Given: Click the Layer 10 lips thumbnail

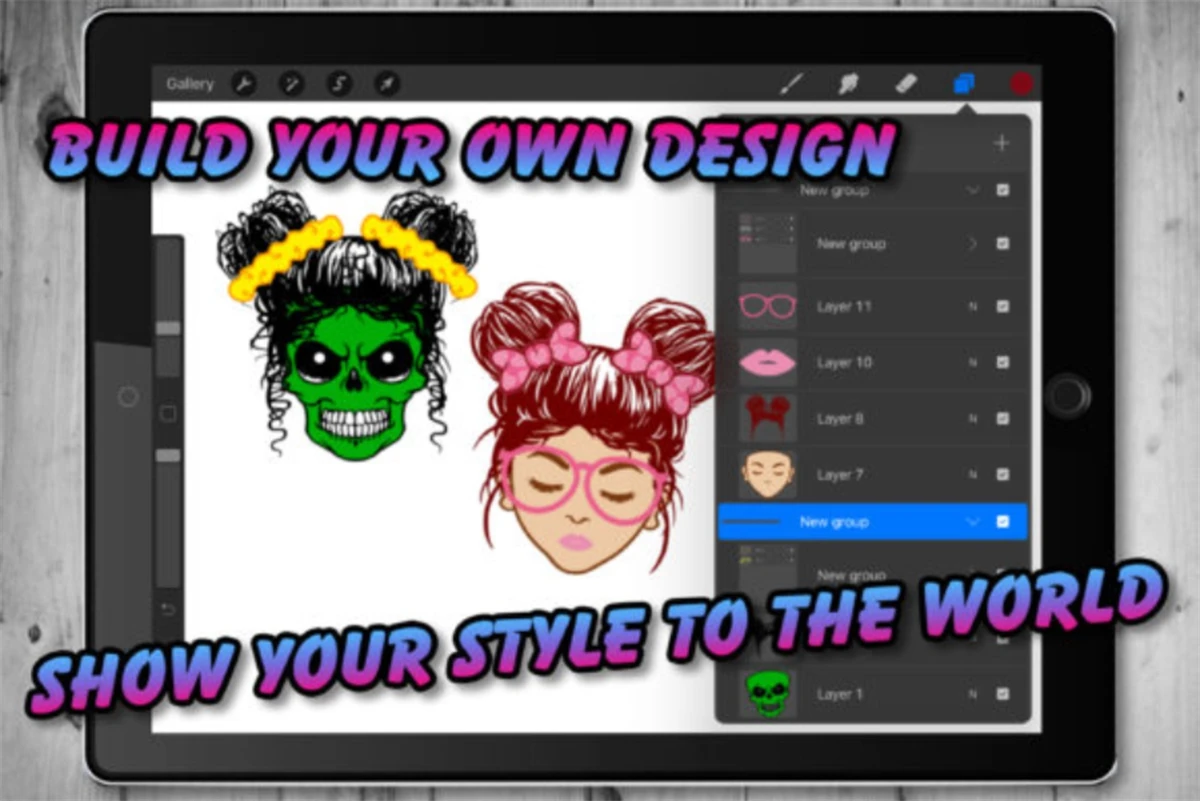Looking at the screenshot, I should (x=767, y=363).
